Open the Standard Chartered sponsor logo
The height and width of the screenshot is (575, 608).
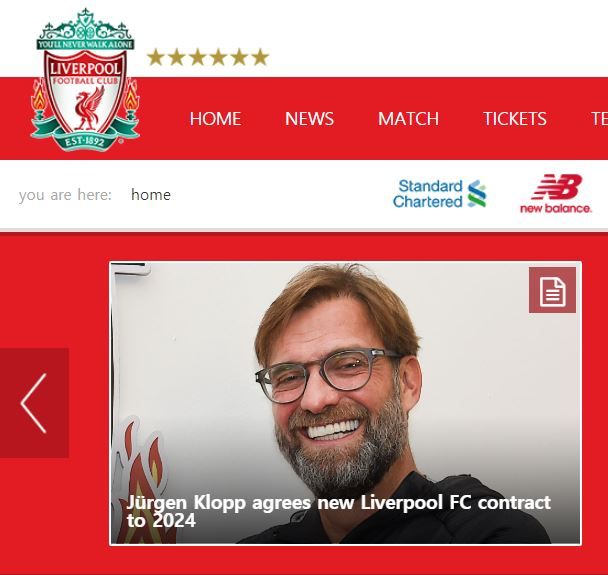coord(439,193)
